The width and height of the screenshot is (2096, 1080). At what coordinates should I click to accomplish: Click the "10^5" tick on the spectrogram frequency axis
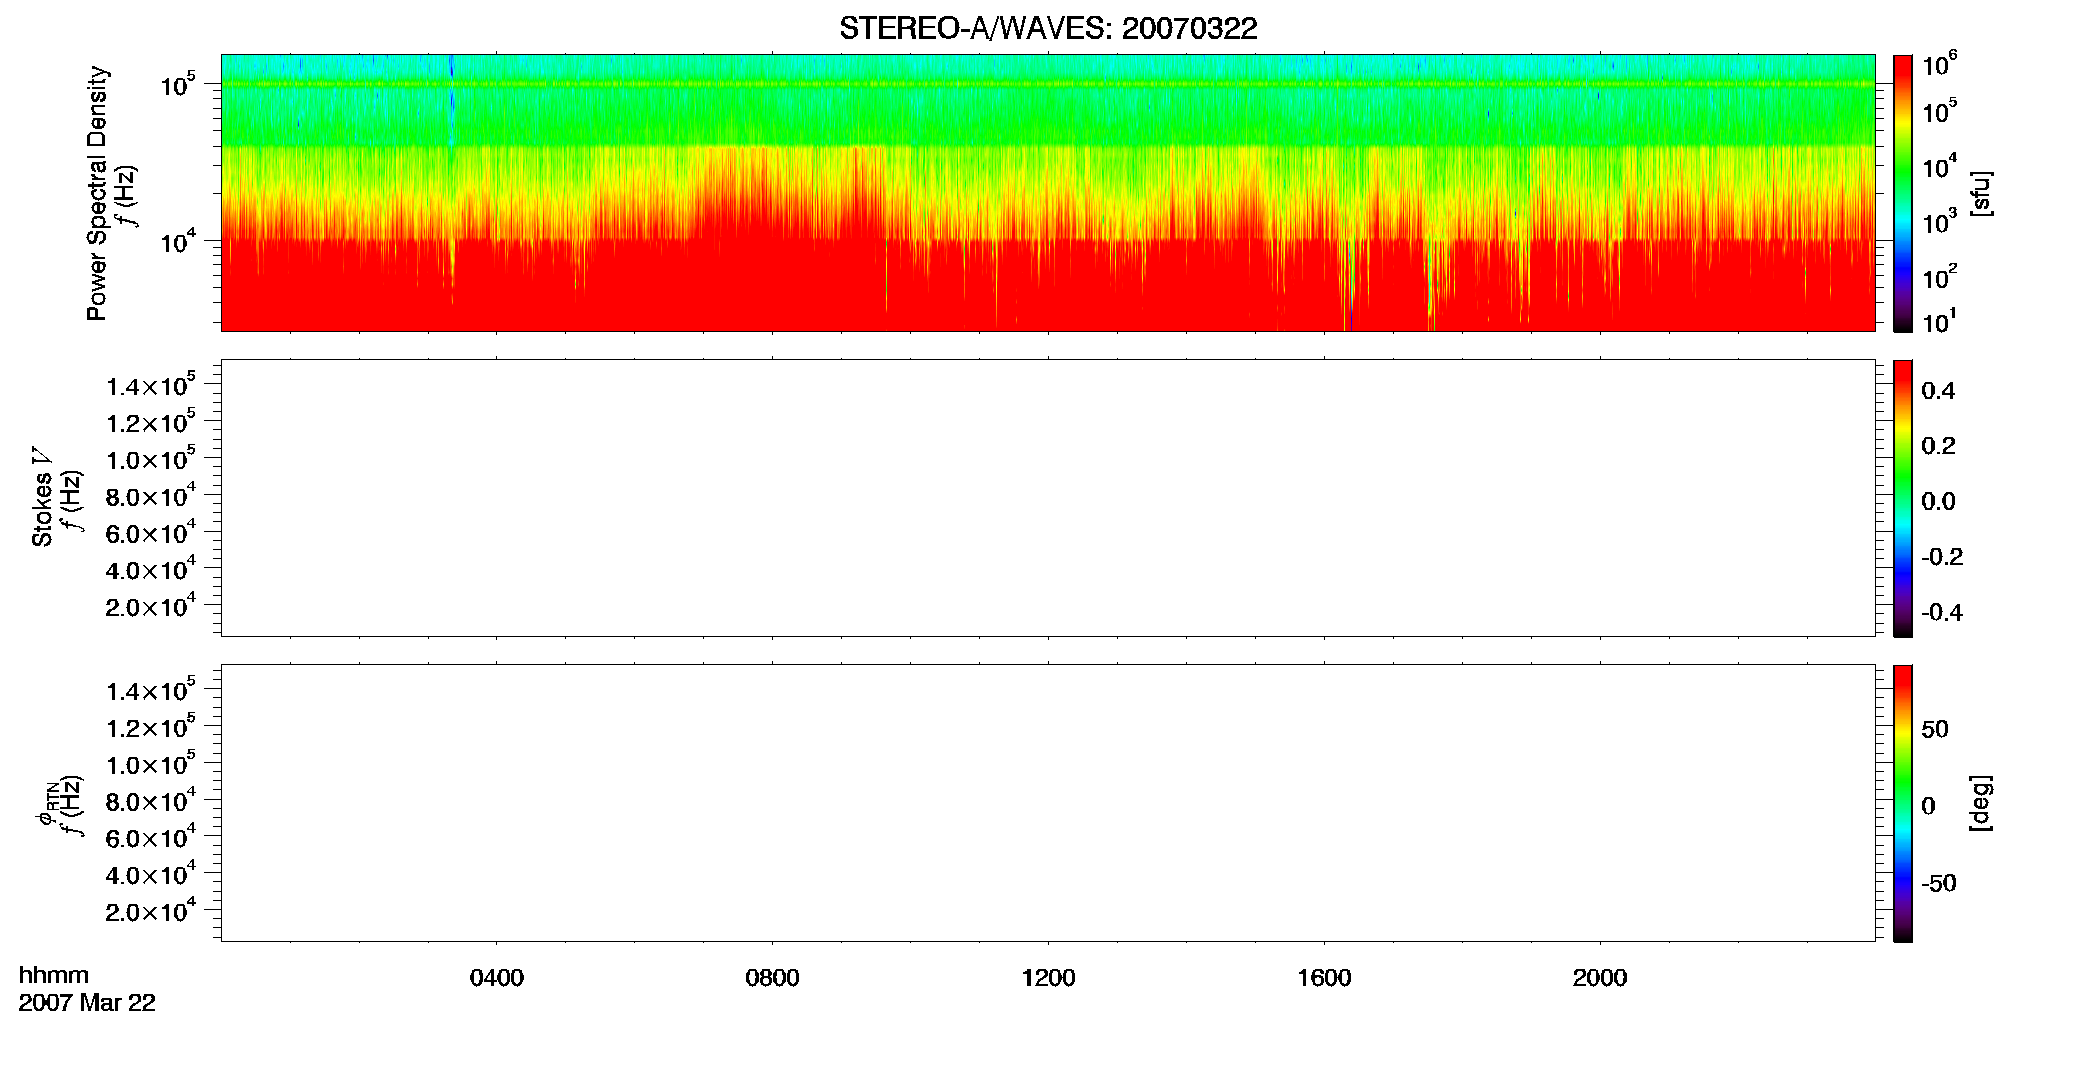coord(177,85)
